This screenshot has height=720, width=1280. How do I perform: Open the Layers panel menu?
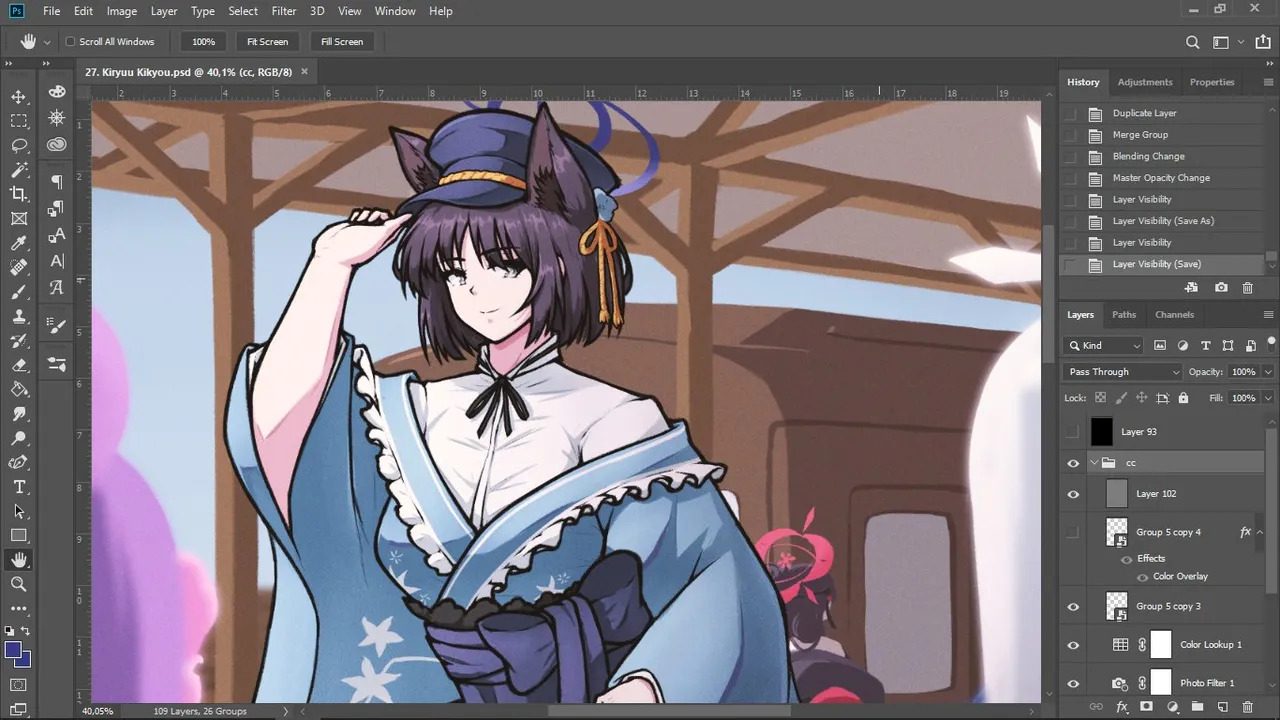(1270, 315)
